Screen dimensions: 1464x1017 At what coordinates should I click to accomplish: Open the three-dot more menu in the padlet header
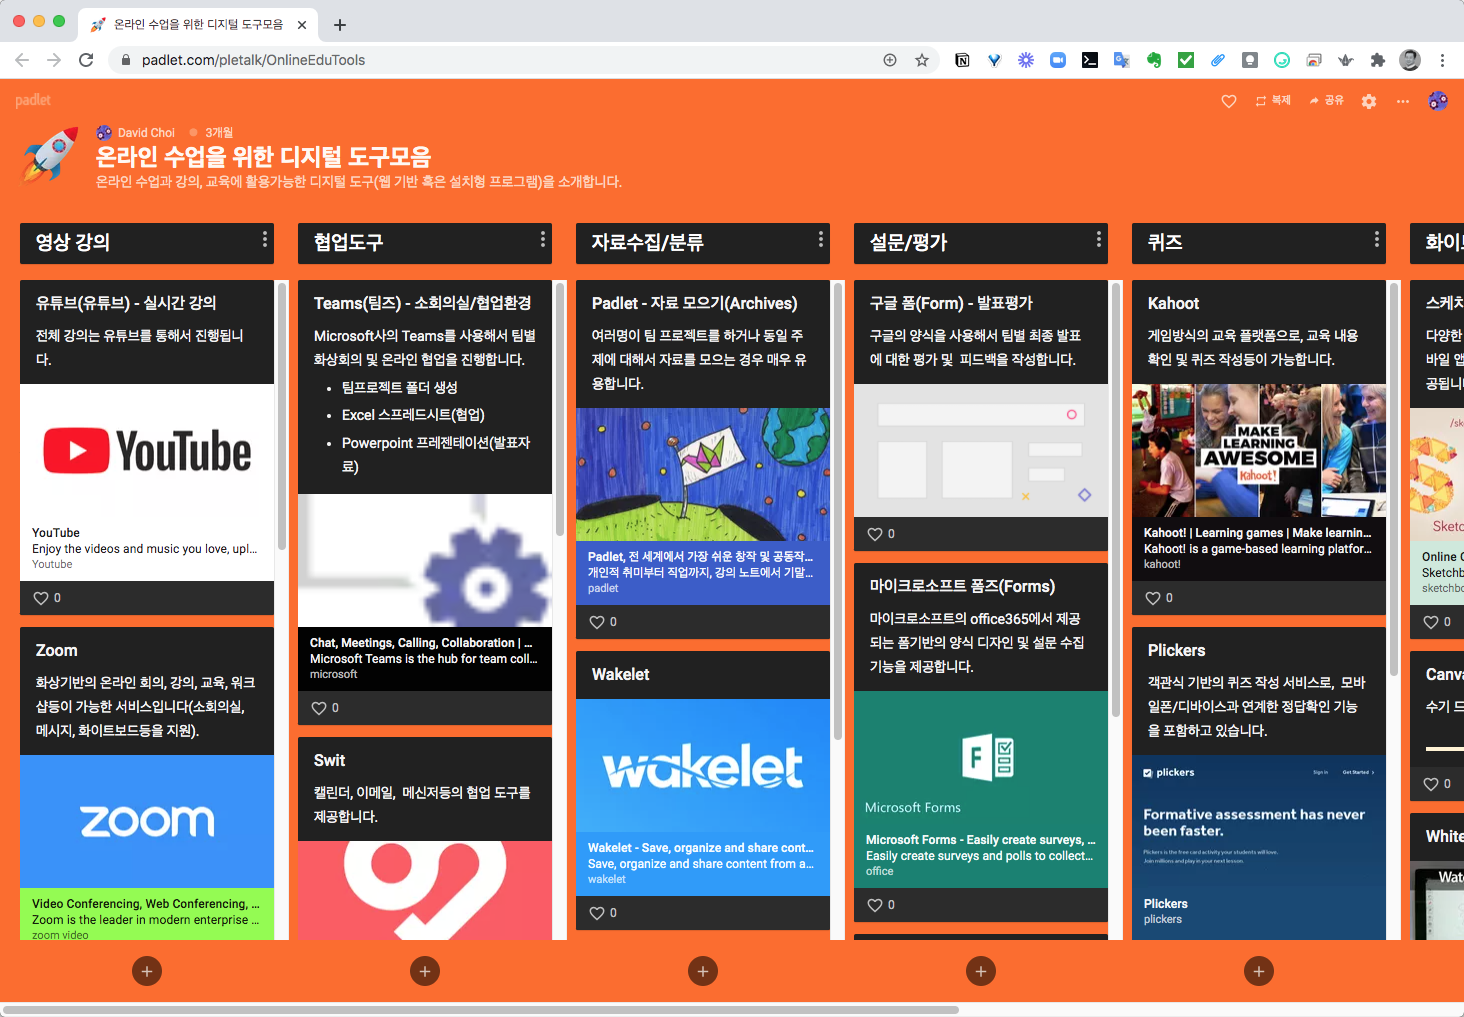pyautogui.click(x=1403, y=101)
